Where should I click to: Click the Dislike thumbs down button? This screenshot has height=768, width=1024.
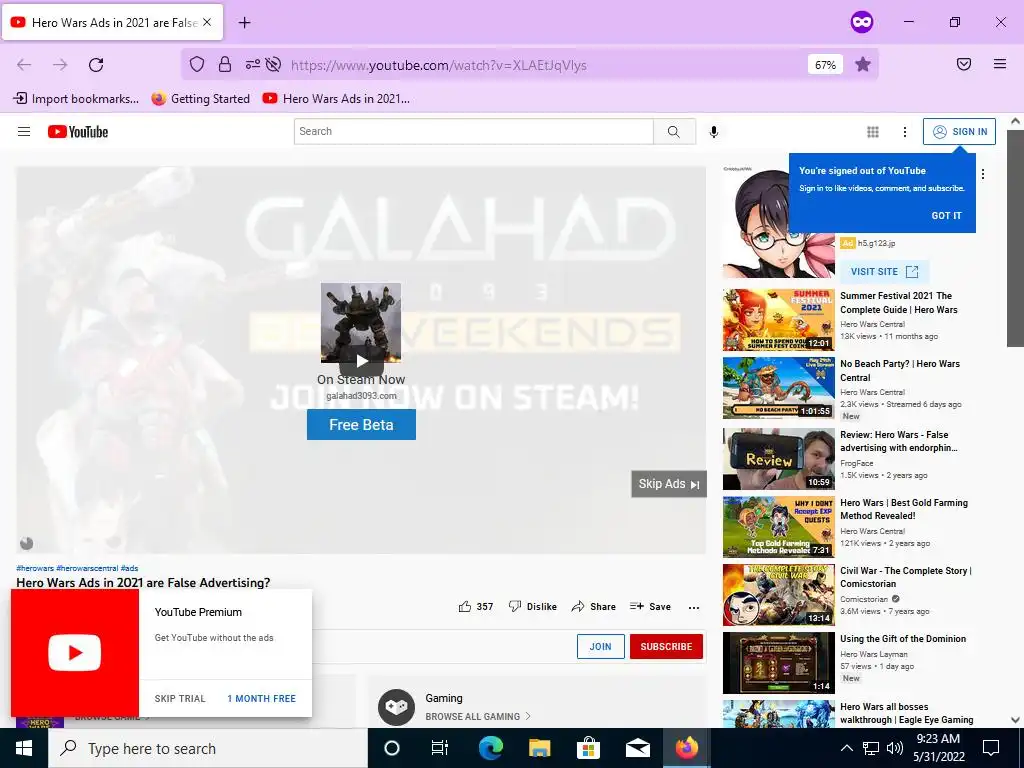coord(532,607)
